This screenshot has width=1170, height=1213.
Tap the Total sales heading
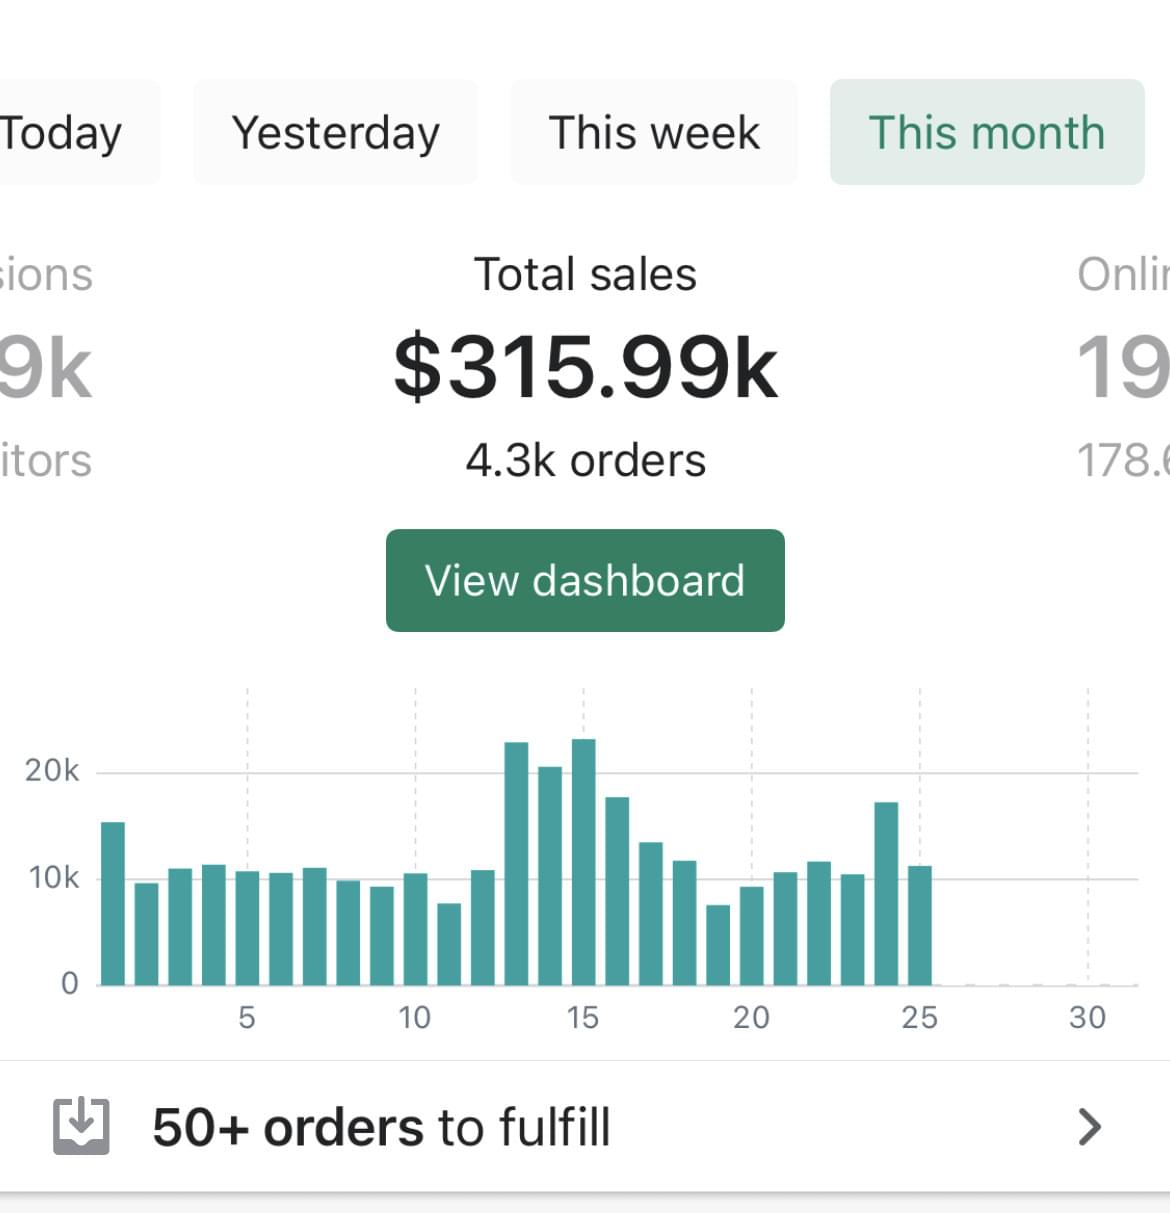585,274
